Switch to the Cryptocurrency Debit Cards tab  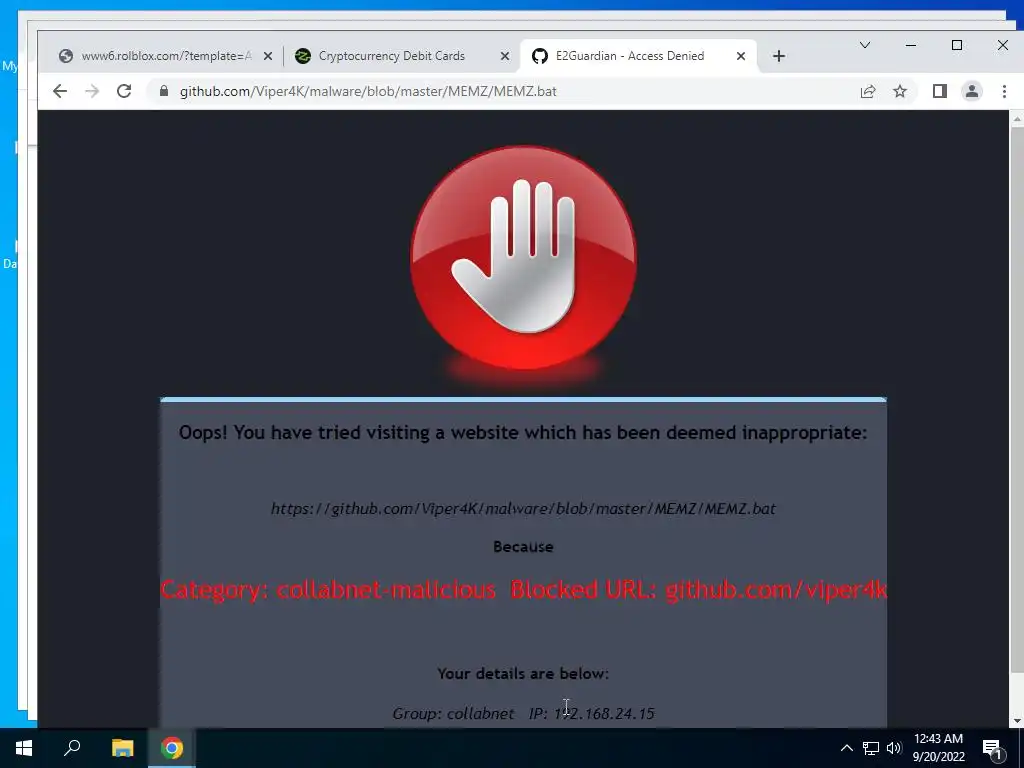pyautogui.click(x=402, y=56)
